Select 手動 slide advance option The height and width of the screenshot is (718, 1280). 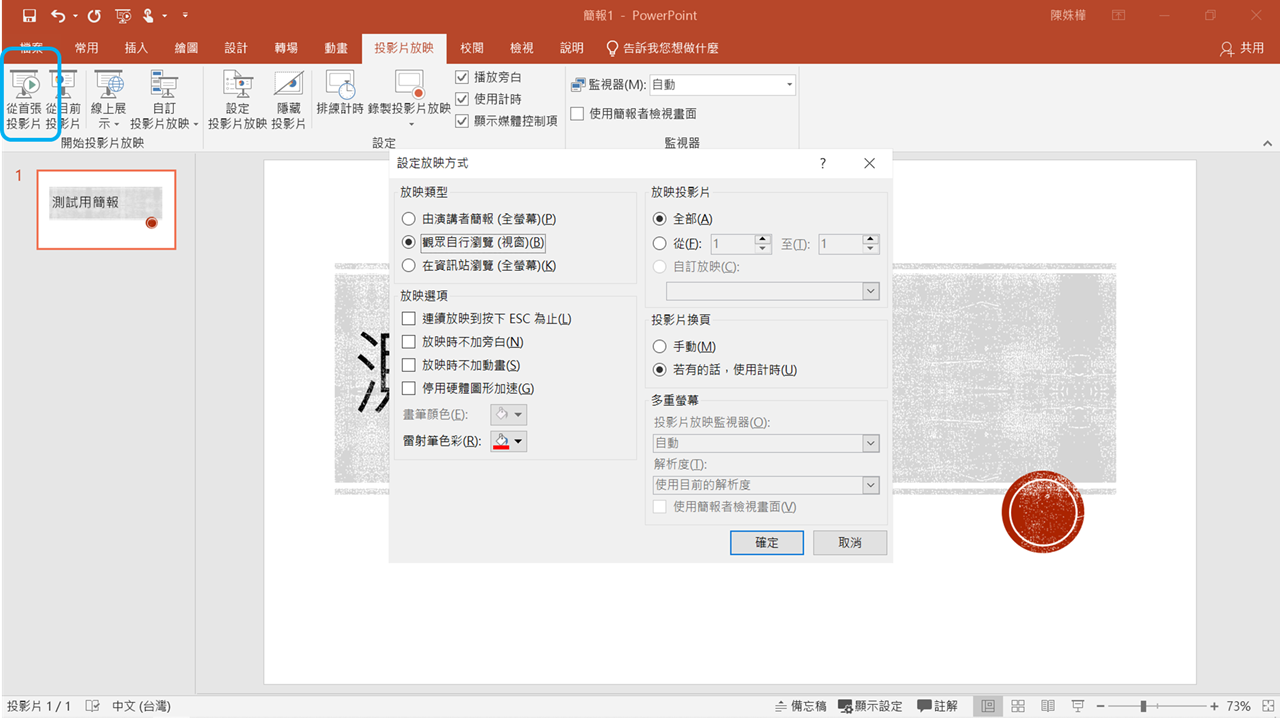pos(659,346)
